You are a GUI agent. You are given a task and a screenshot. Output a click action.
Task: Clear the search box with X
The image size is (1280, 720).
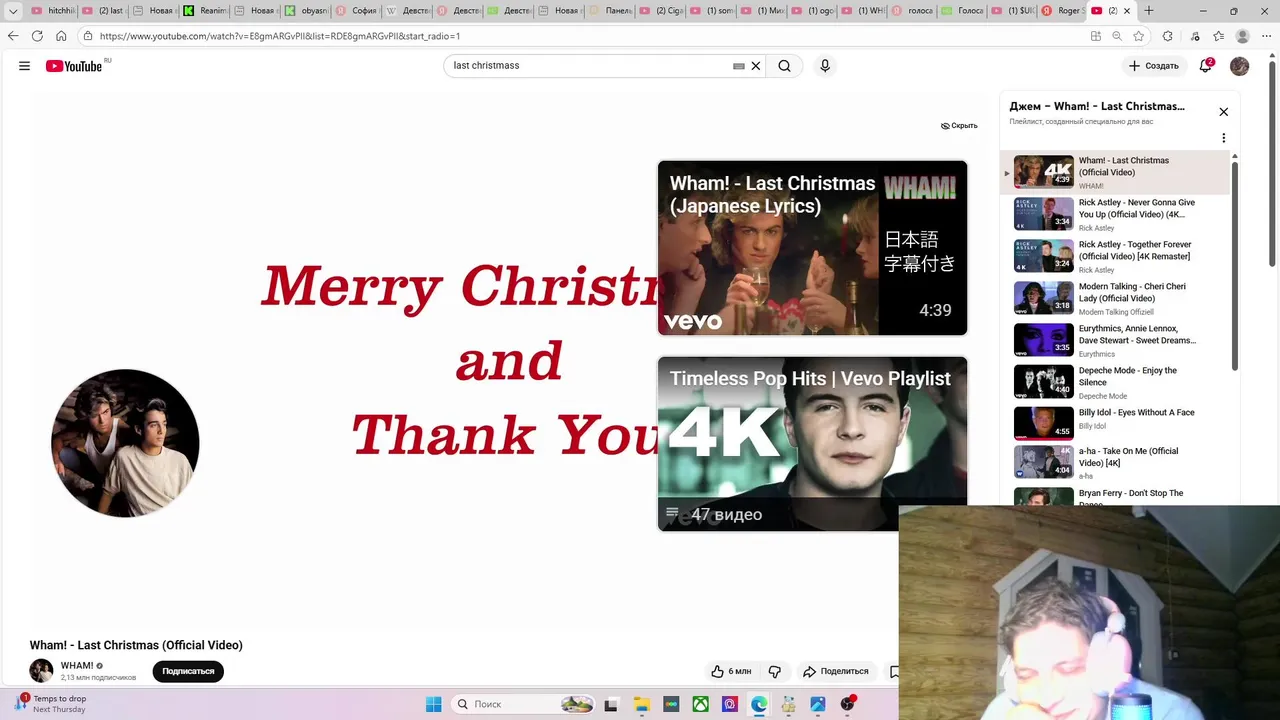[x=756, y=66]
